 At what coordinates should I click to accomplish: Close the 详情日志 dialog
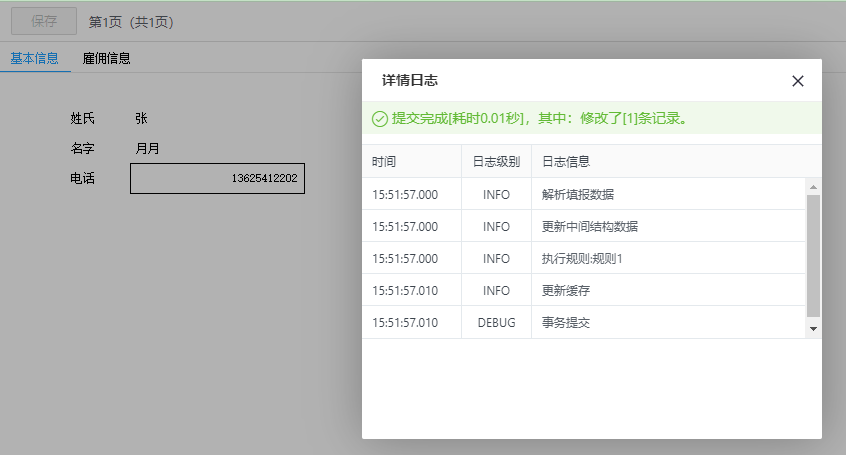pyautogui.click(x=797, y=81)
